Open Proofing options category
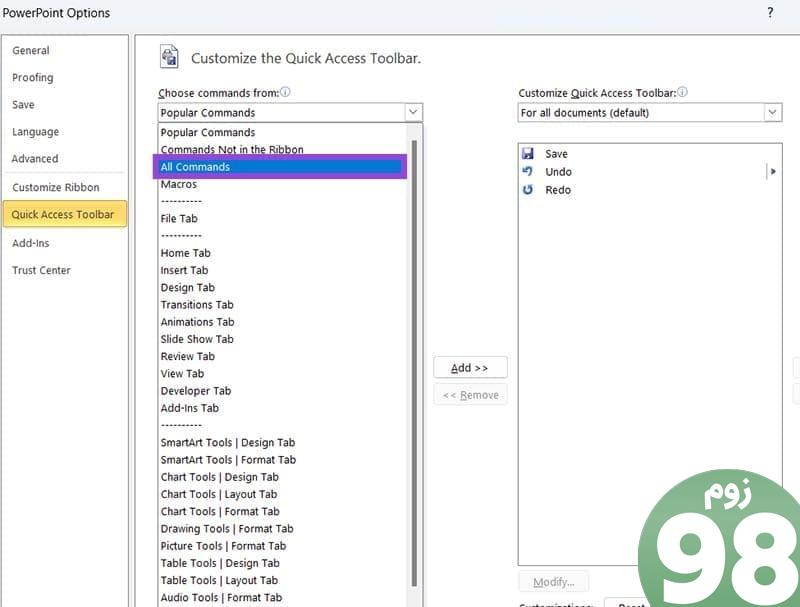Screen dimensions: 800x607 64,78
